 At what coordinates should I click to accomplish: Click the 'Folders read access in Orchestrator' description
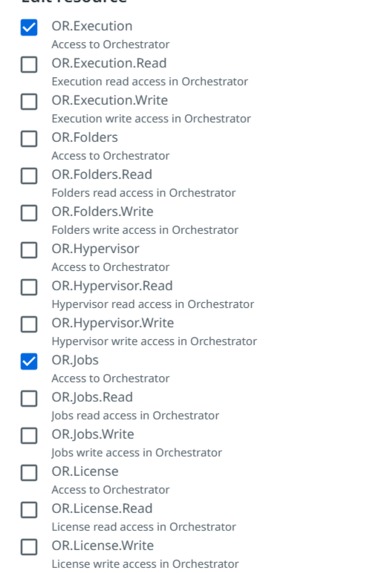(x=144, y=193)
